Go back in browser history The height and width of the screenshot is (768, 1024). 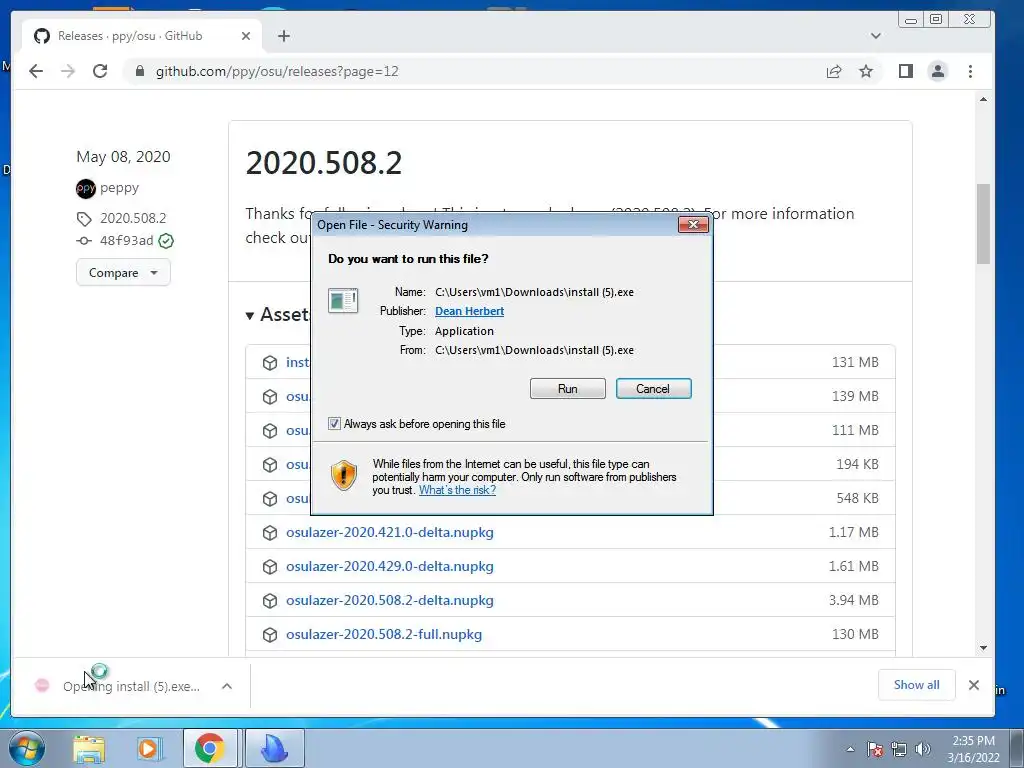pos(36,71)
